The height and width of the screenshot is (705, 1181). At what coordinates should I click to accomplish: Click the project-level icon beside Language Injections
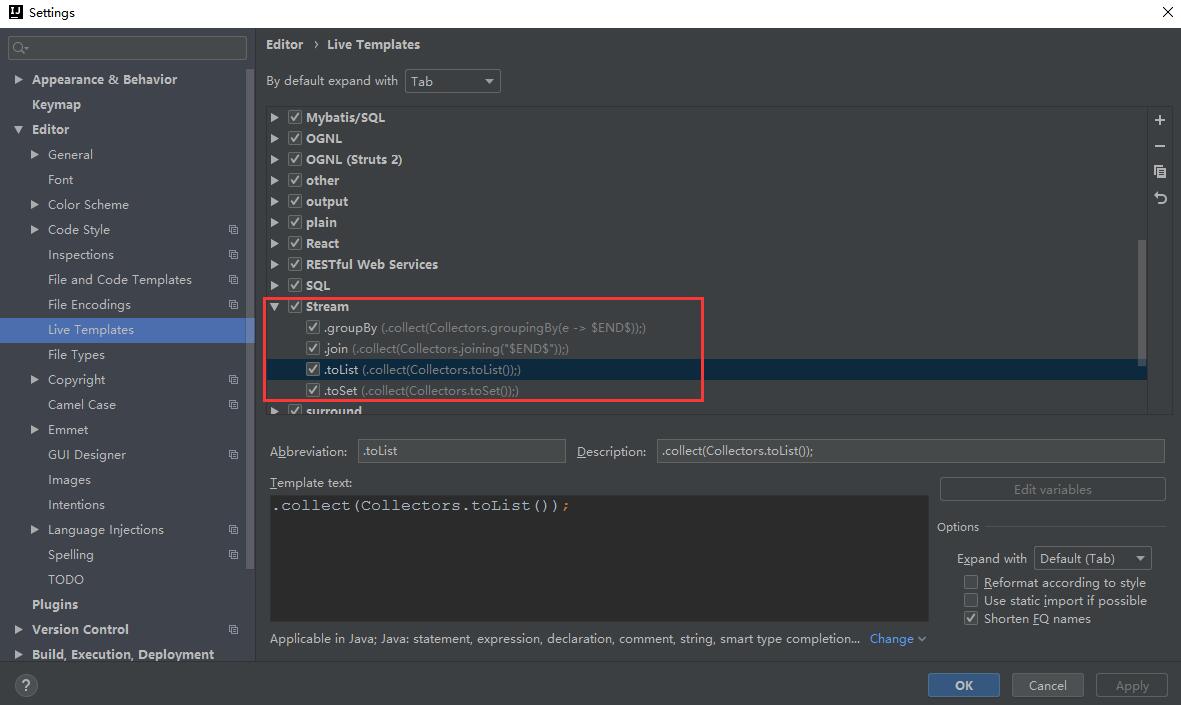(x=233, y=530)
